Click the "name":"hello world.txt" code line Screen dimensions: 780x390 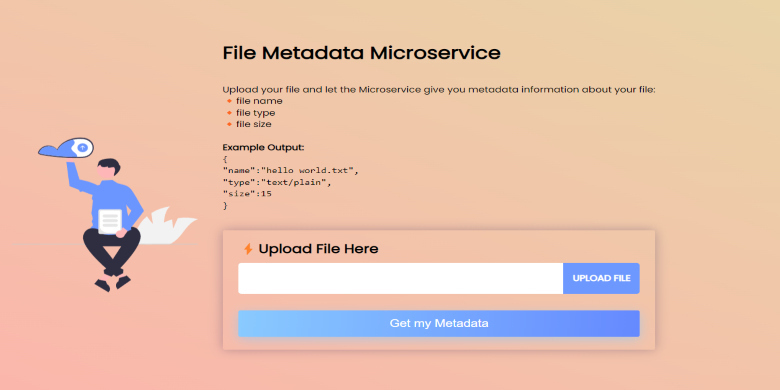[x=291, y=171]
